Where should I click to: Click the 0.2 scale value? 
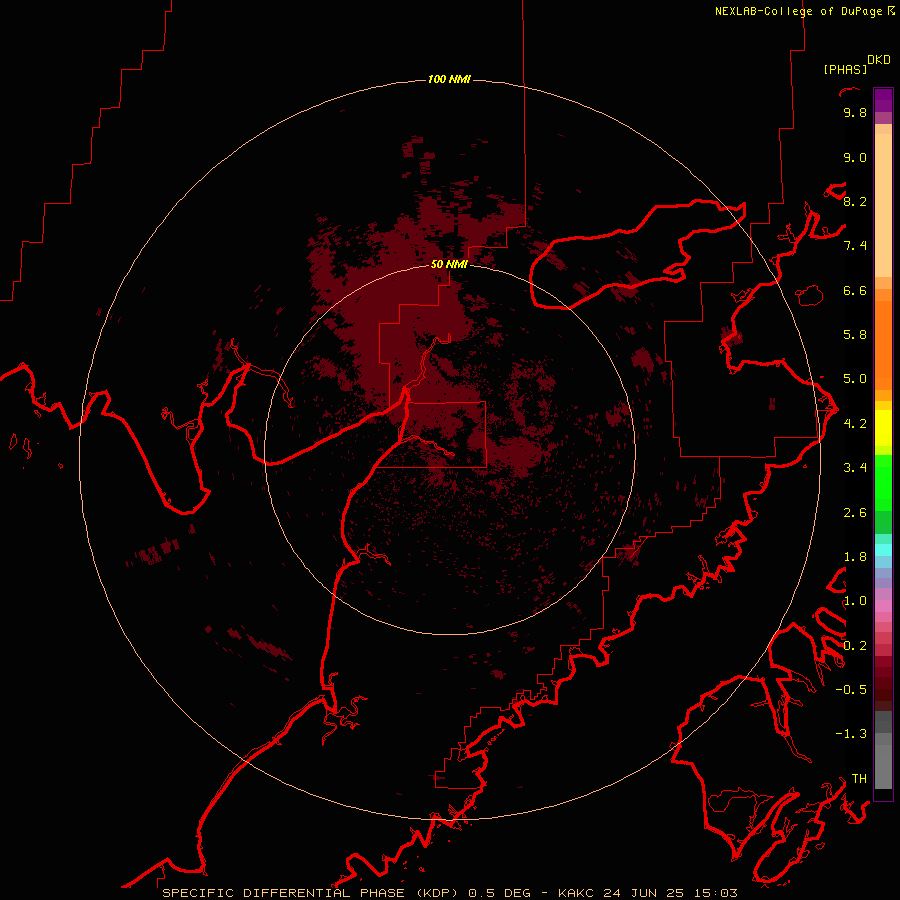pos(855,646)
